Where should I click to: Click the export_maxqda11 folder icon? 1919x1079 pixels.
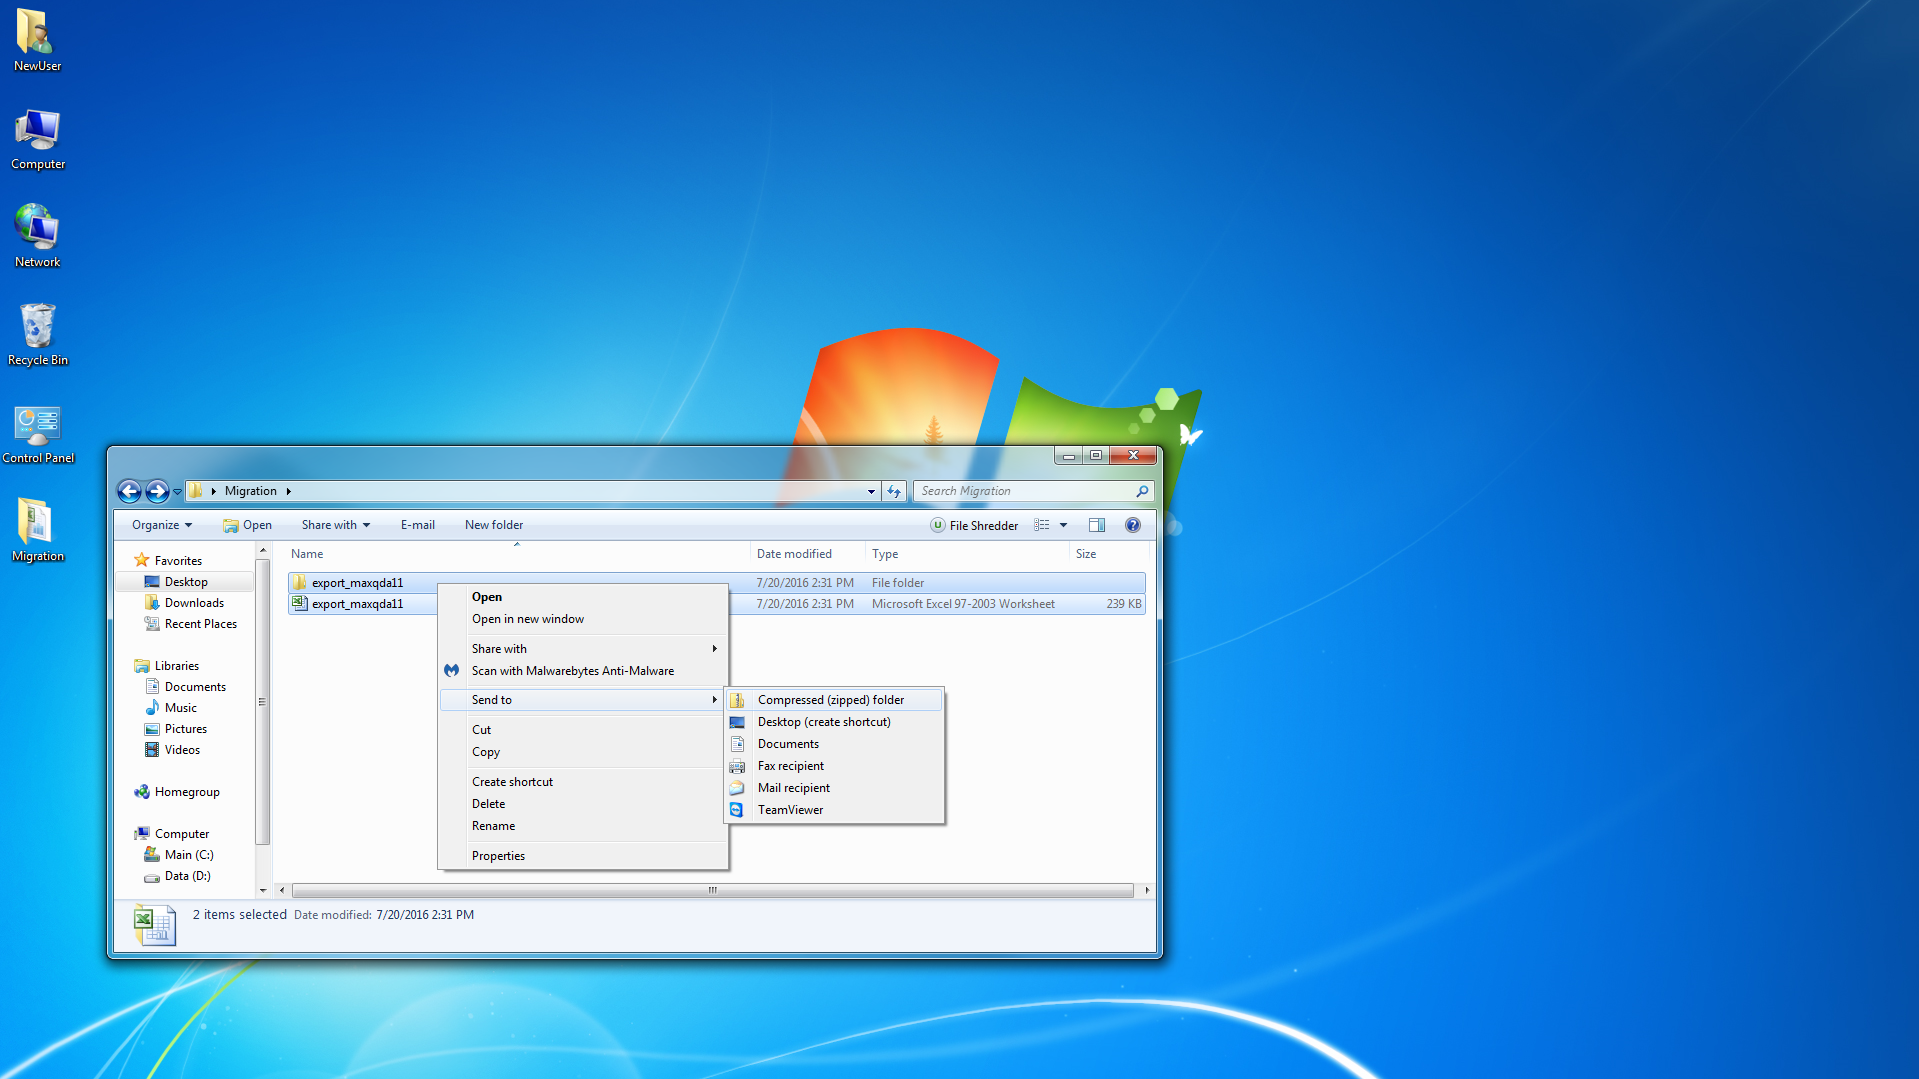(299, 582)
